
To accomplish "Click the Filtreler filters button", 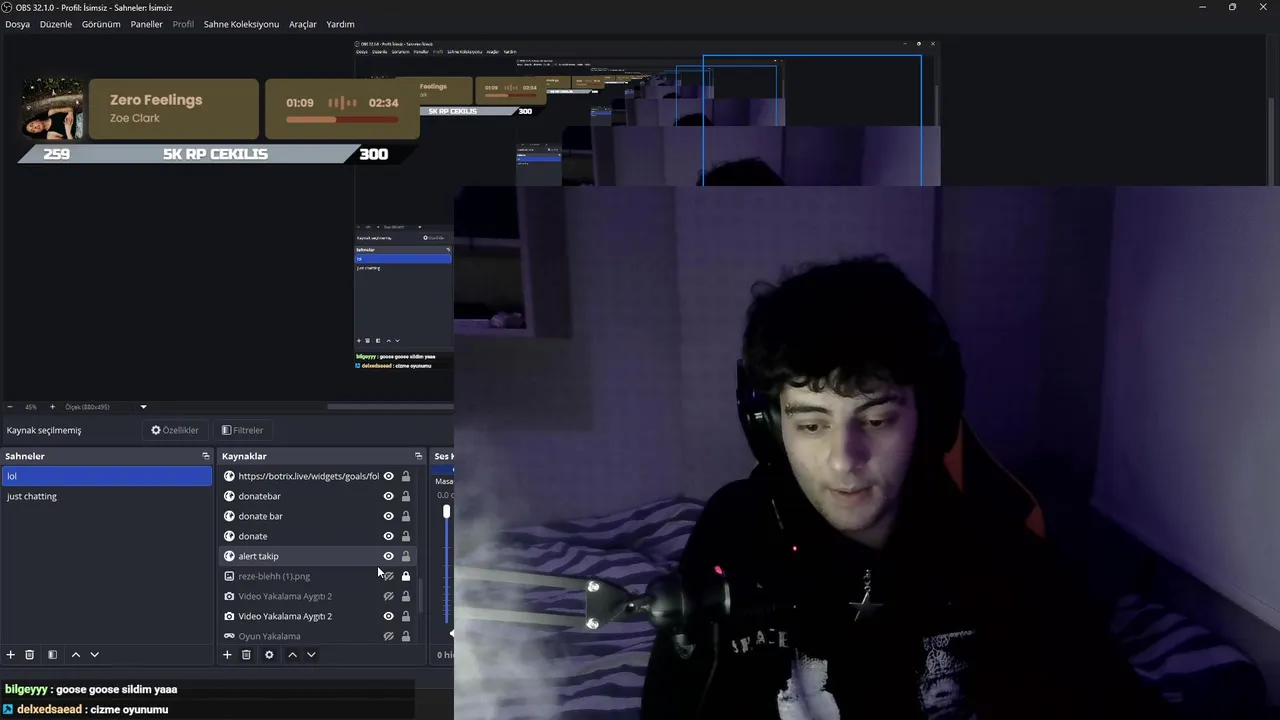I will 242,430.
